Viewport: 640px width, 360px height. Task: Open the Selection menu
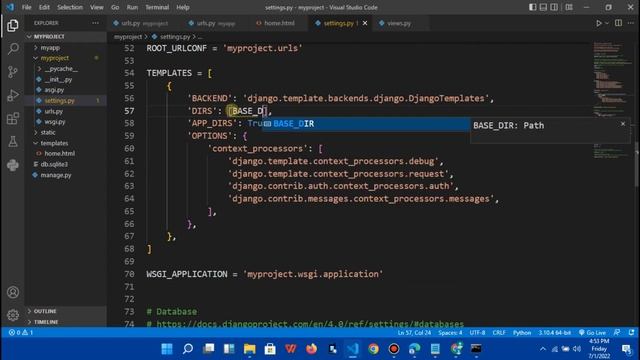coord(70,7)
